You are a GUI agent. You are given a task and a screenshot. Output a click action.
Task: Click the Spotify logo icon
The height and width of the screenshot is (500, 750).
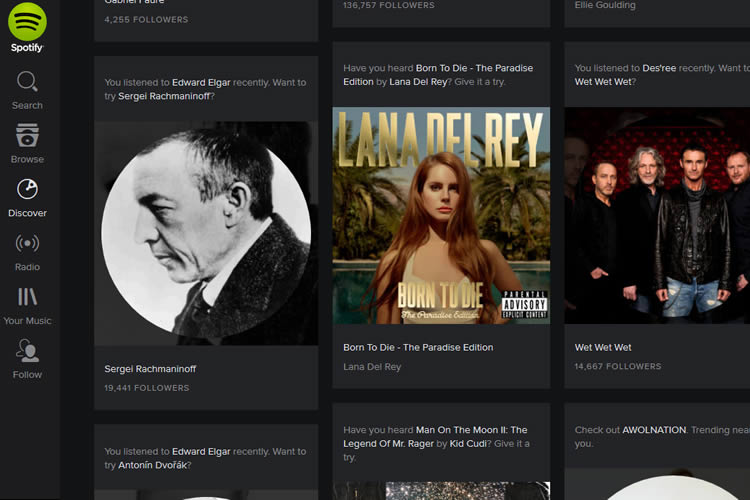[27, 21]
